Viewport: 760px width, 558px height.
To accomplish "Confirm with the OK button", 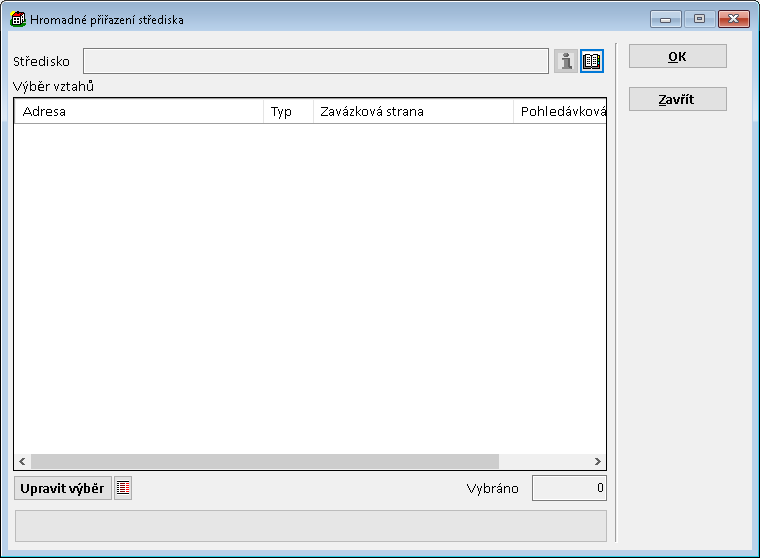I will pyautogui.click(x=677, y=57).
